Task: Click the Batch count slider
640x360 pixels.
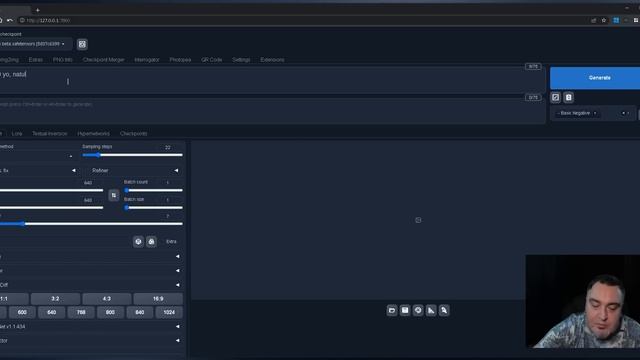Action: [x=153, y=190]
